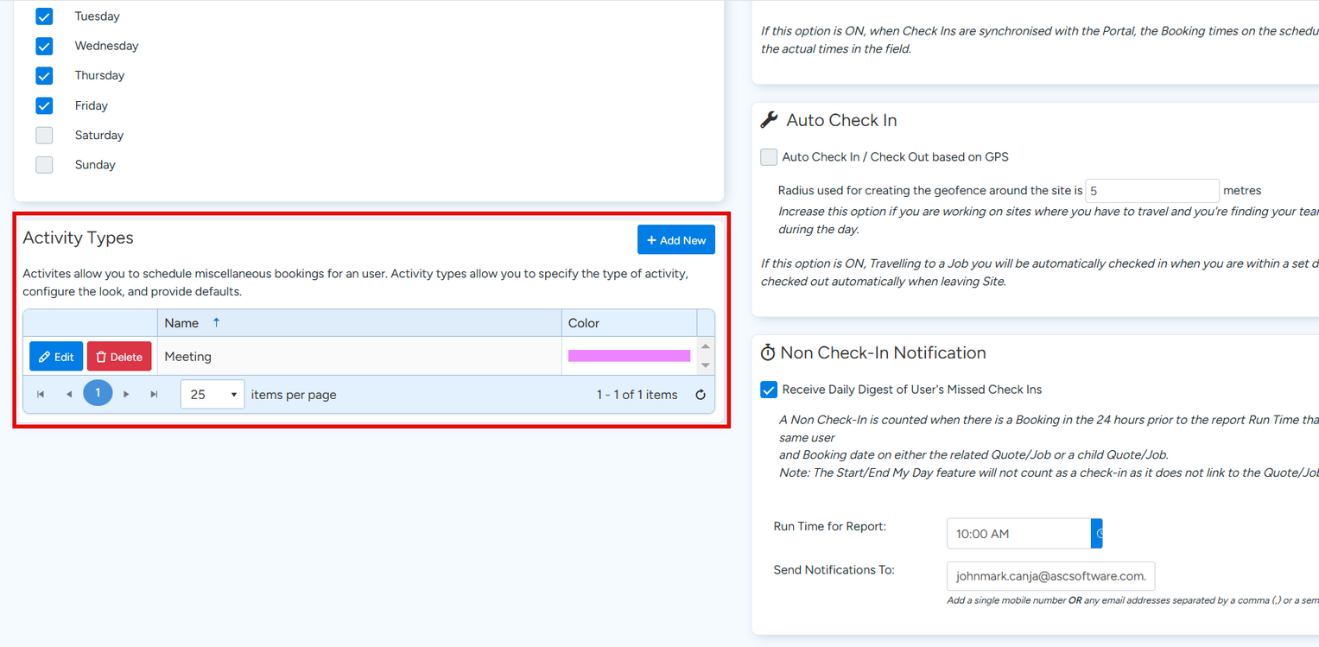
Task: Go to the first page of the grid
Action: 41,395
